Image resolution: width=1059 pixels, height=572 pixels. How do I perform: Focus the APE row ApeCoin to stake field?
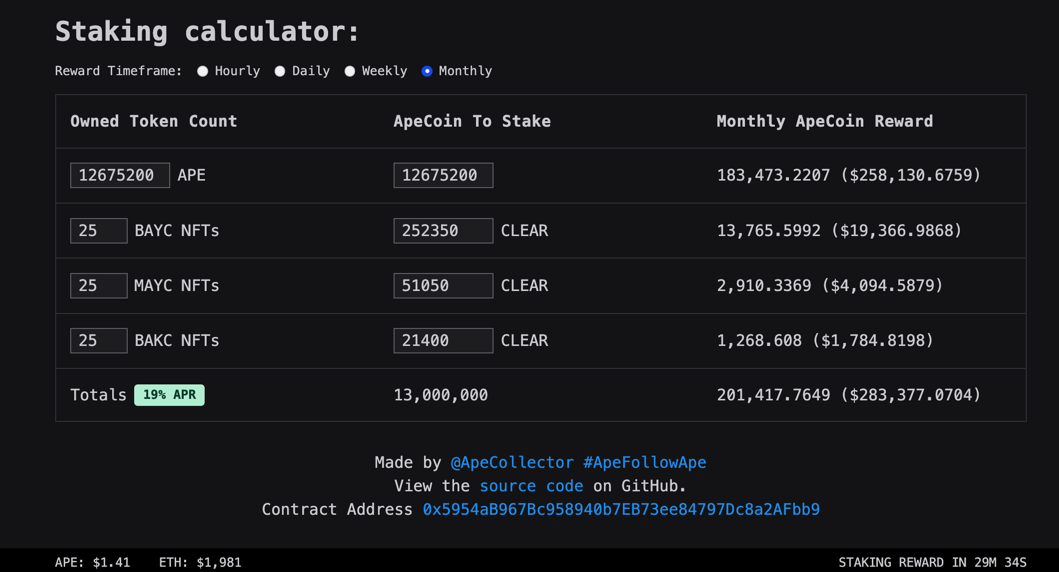click(443, 175)
